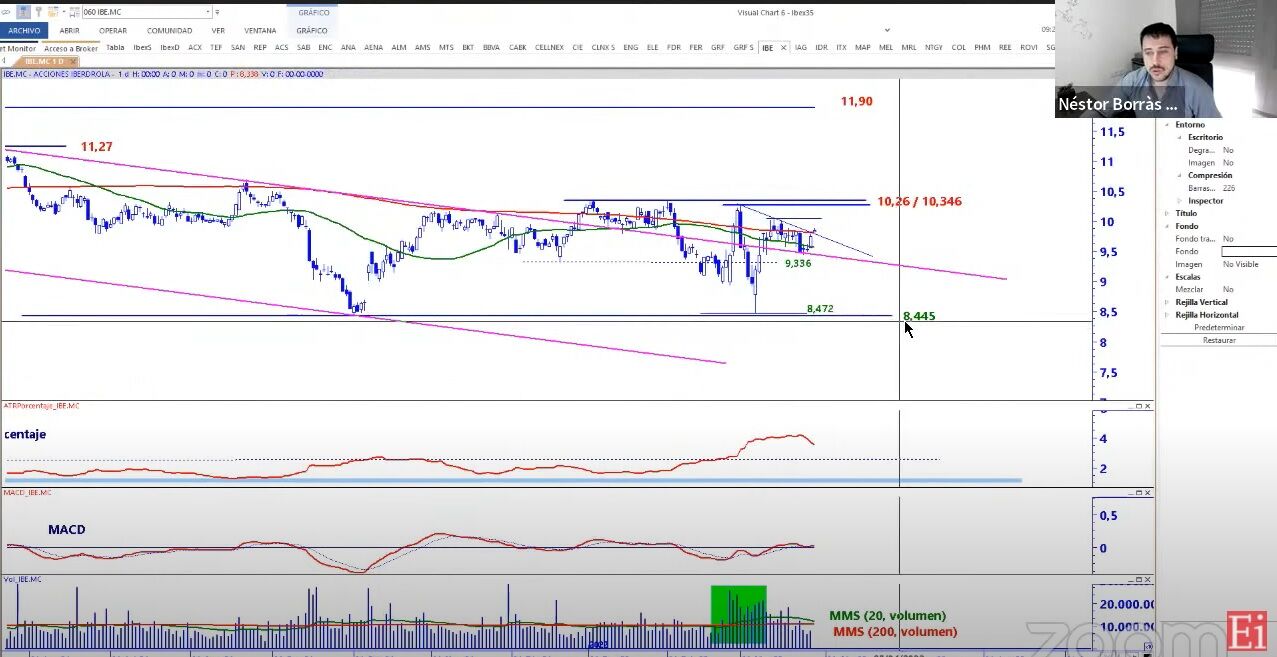Maximize the Vol_IBE.MC volume pane

1138,579
